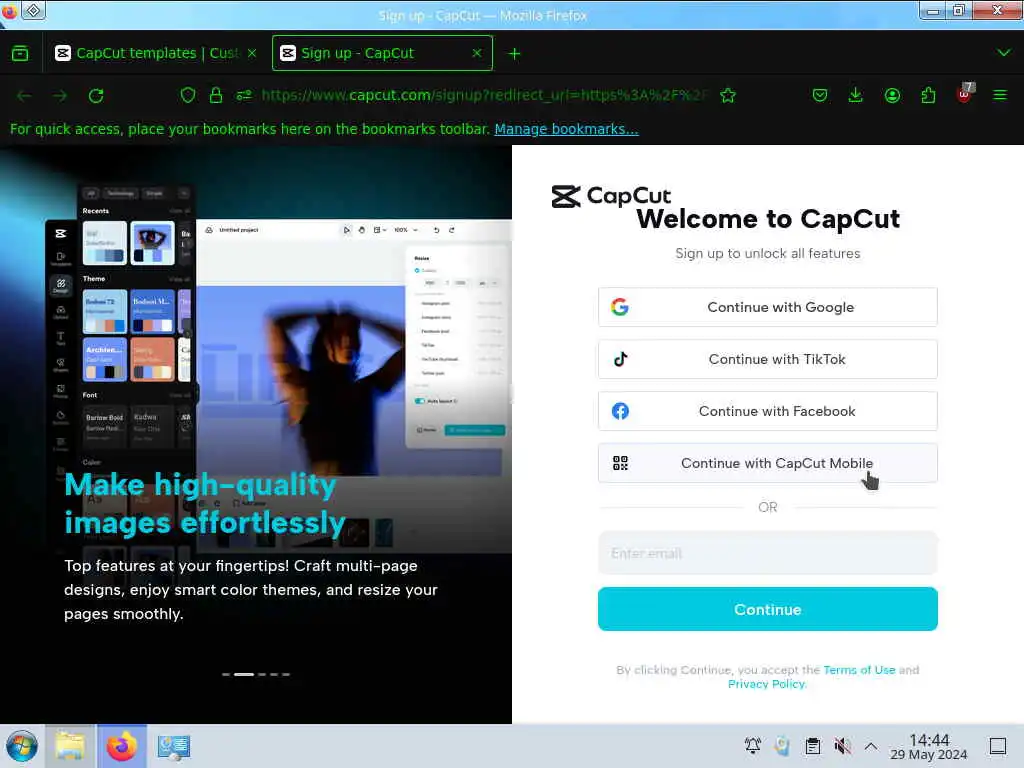Select the Sign up - CapCut tab

click(x=382, y=53)
